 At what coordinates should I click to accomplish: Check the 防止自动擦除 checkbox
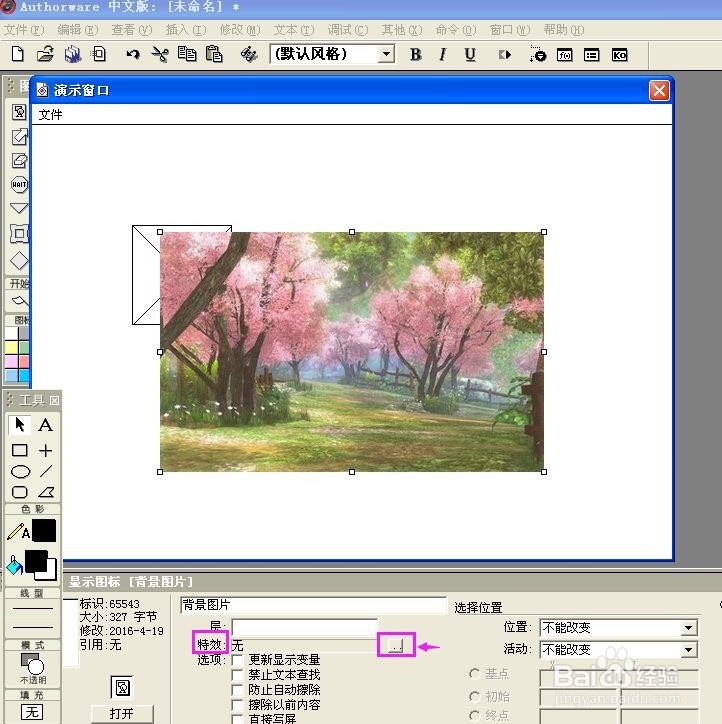(x=237, y=690)
